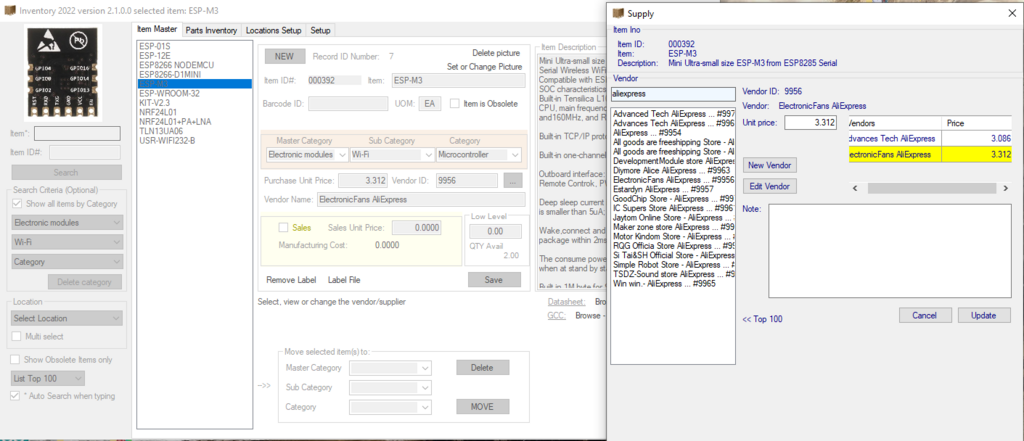This screenshot has width=1024, height=441.
Task: Toggle Auto Search when typing checkbox
Action: point(15,396)
